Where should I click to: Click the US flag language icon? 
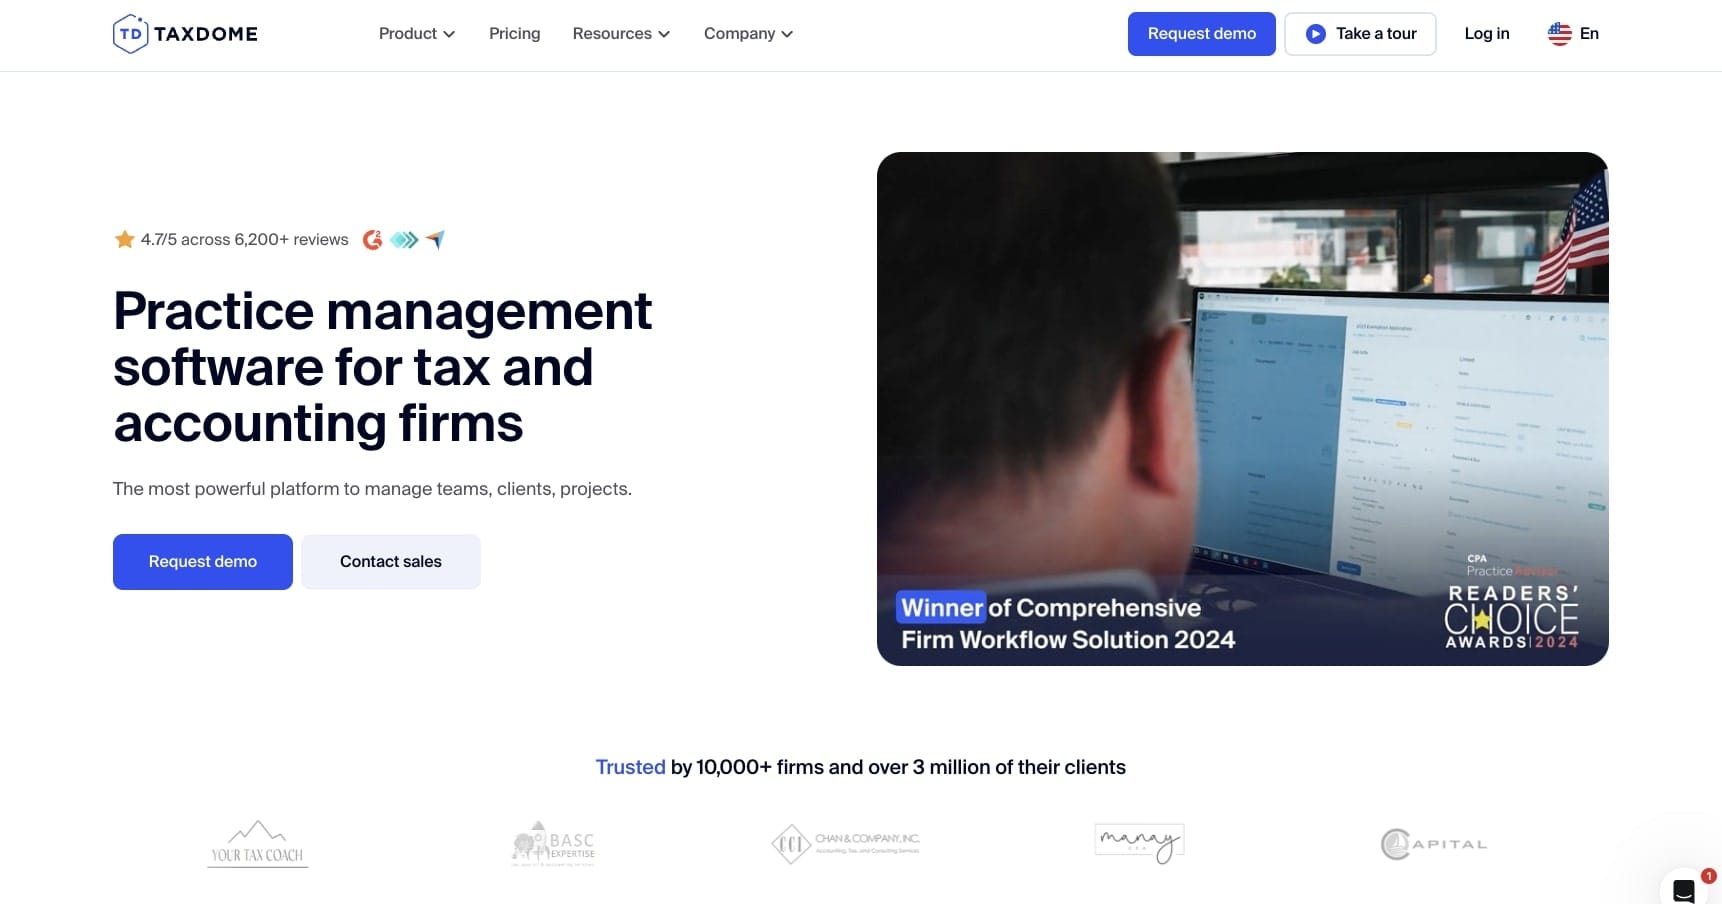1559,34
